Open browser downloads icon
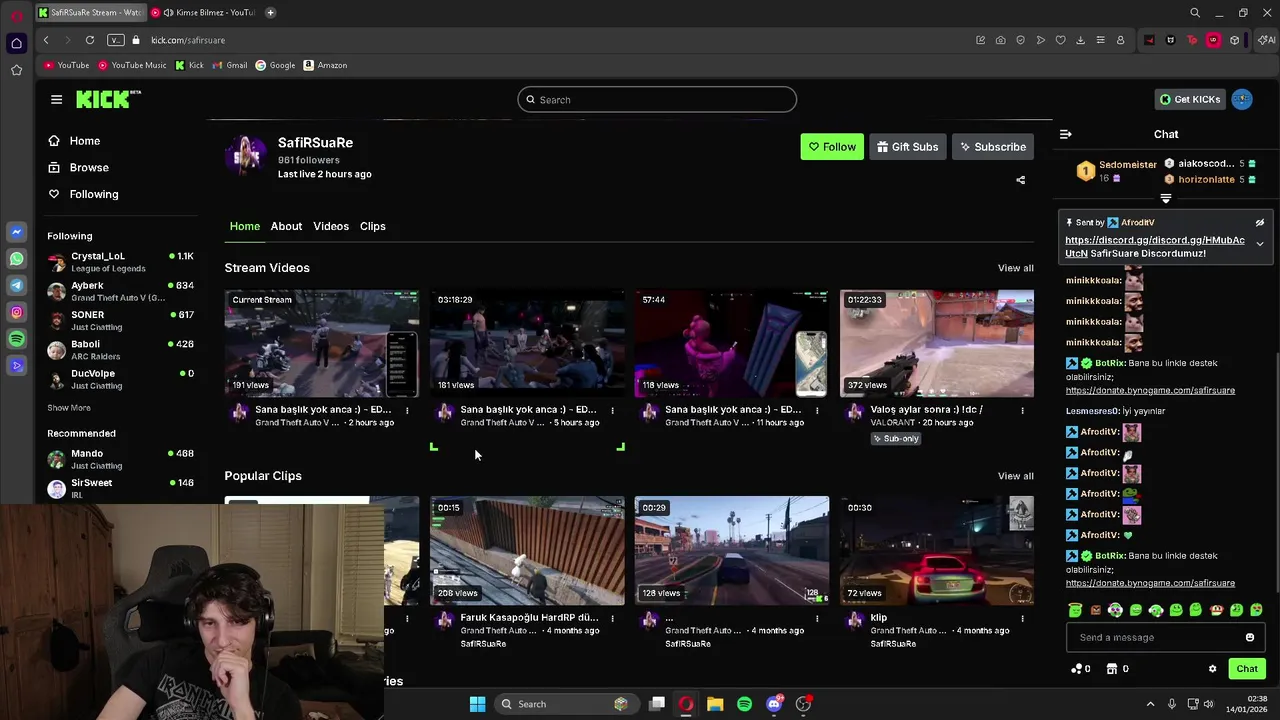 [1080, 40]
